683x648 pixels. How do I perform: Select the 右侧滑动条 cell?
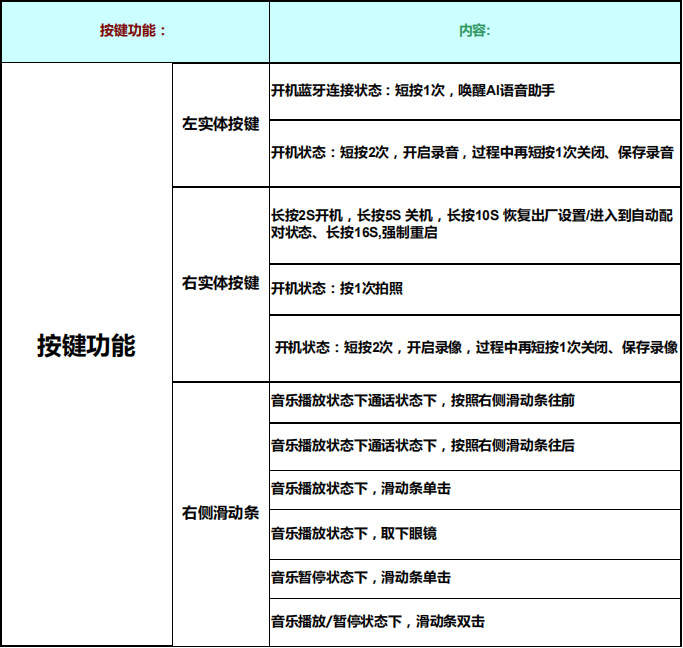point(221,514)
